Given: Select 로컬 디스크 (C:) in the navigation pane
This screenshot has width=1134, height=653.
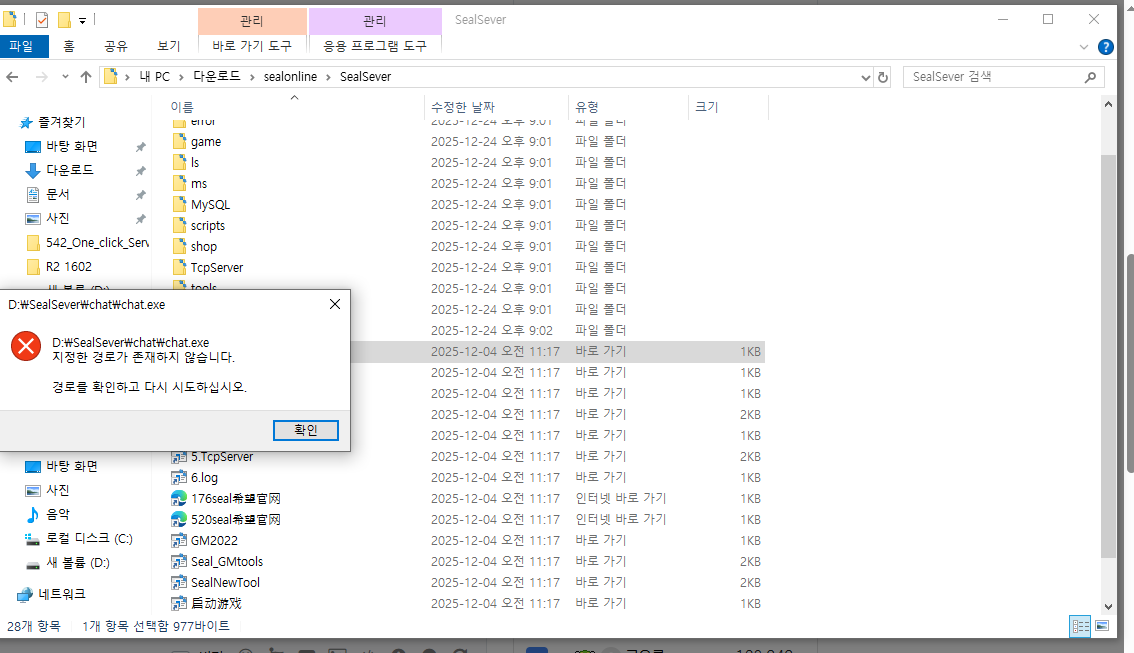Looking at the screenshot, I should coord(89,538).
